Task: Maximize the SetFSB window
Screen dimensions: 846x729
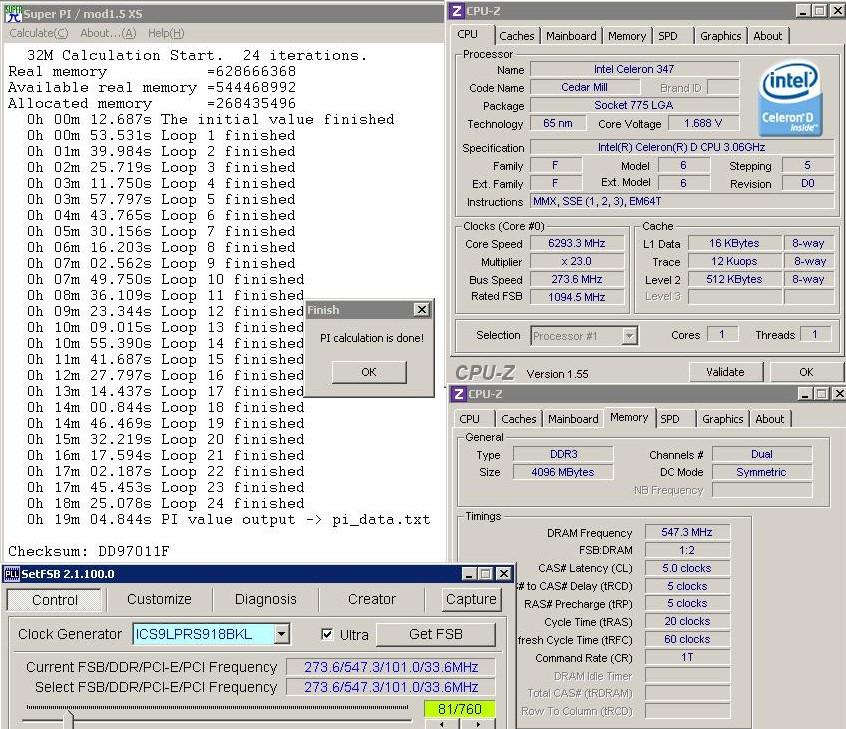Action: 485,574
